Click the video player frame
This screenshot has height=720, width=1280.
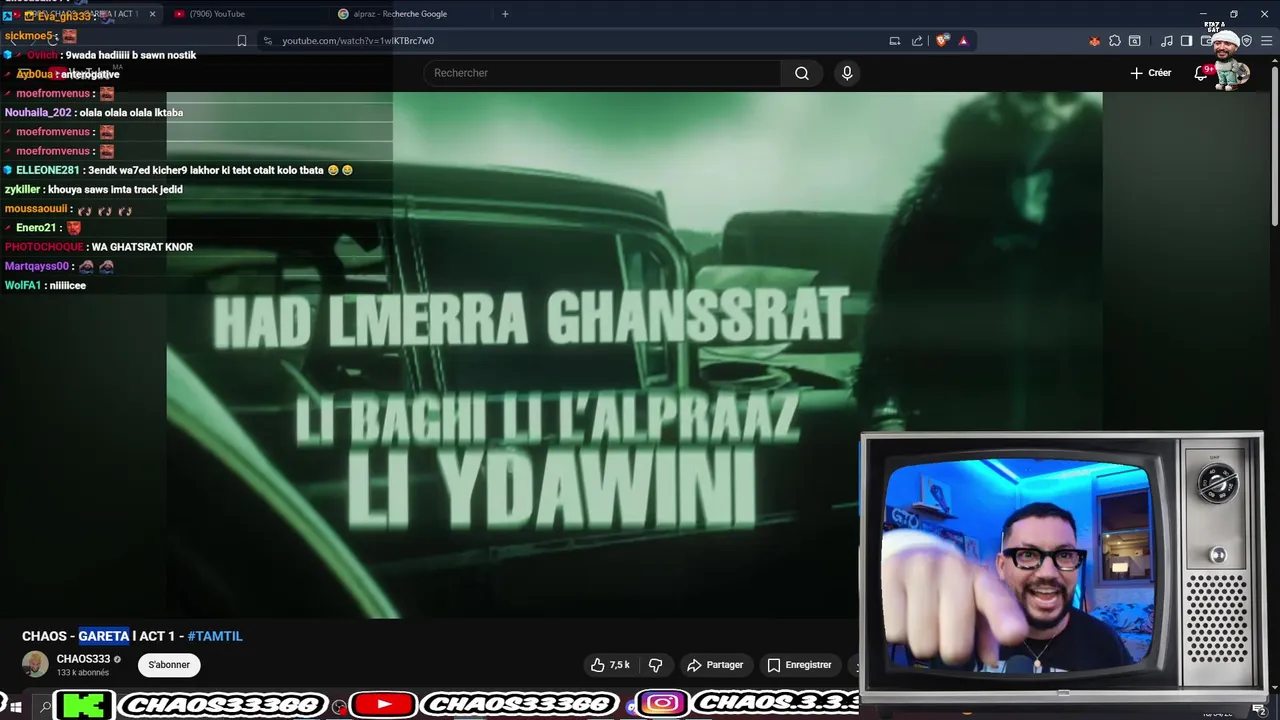tap(634, 355)
